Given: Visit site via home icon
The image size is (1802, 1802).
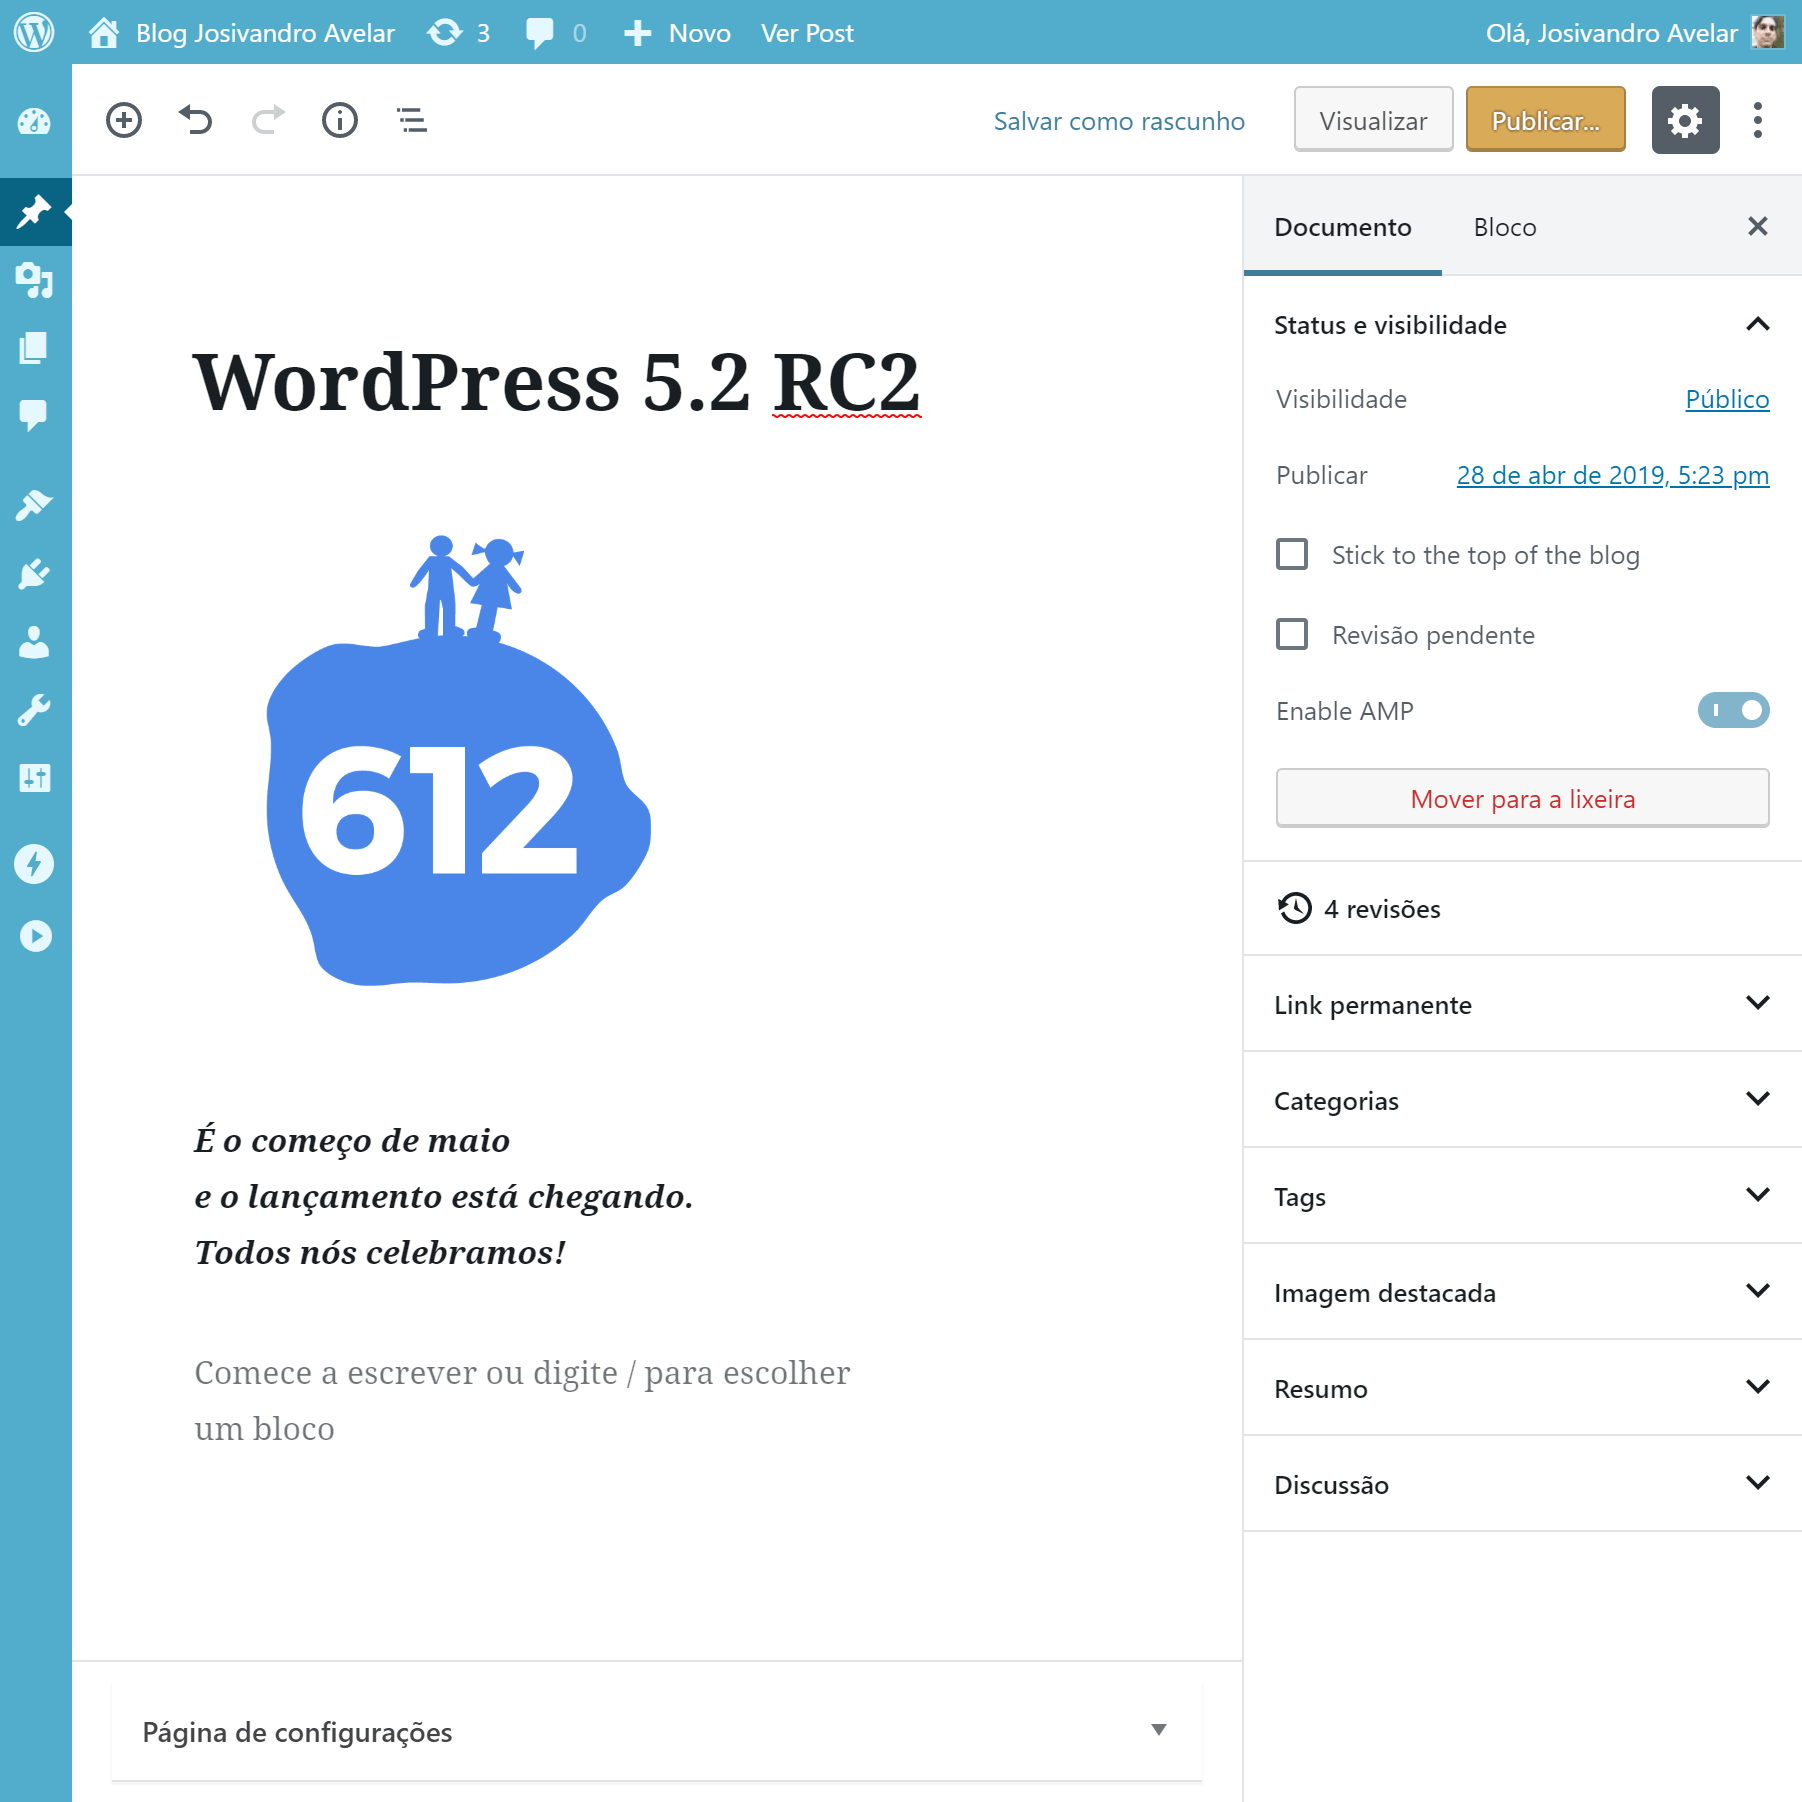Looking at the screenshot, I should tap(103, 32).
